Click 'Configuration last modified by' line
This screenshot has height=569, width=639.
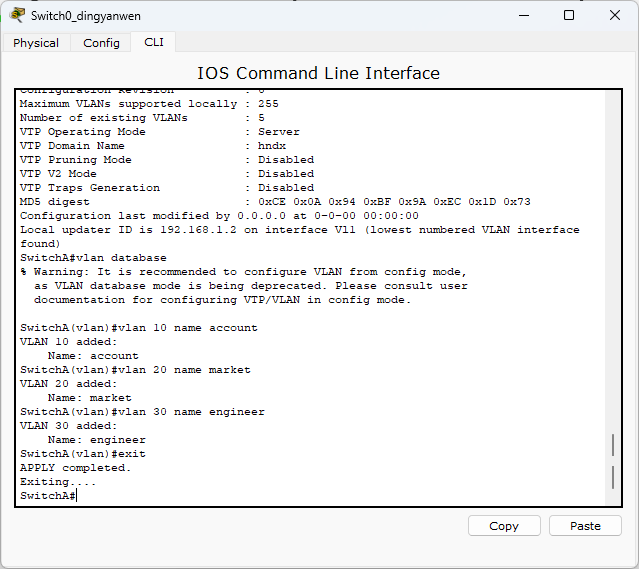pos(219,216)
